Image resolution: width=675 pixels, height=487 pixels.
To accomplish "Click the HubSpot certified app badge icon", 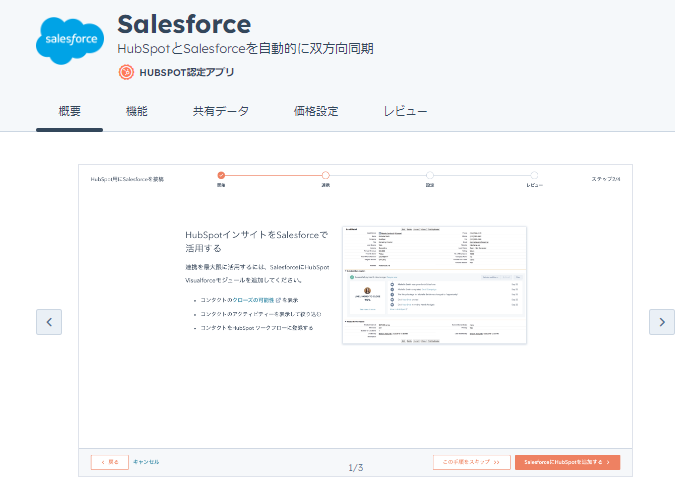I will 126,72.
